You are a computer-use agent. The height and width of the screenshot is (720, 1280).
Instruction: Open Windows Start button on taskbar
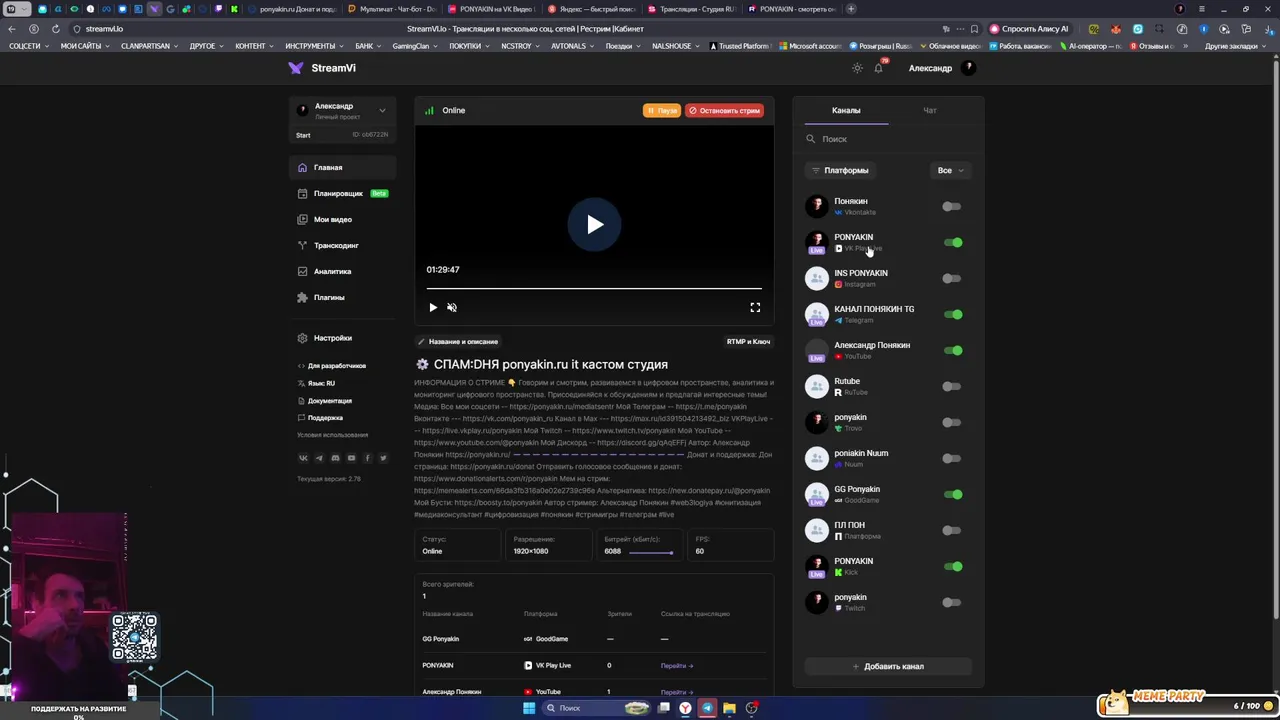pyautogui.click(x=529, y=708)
